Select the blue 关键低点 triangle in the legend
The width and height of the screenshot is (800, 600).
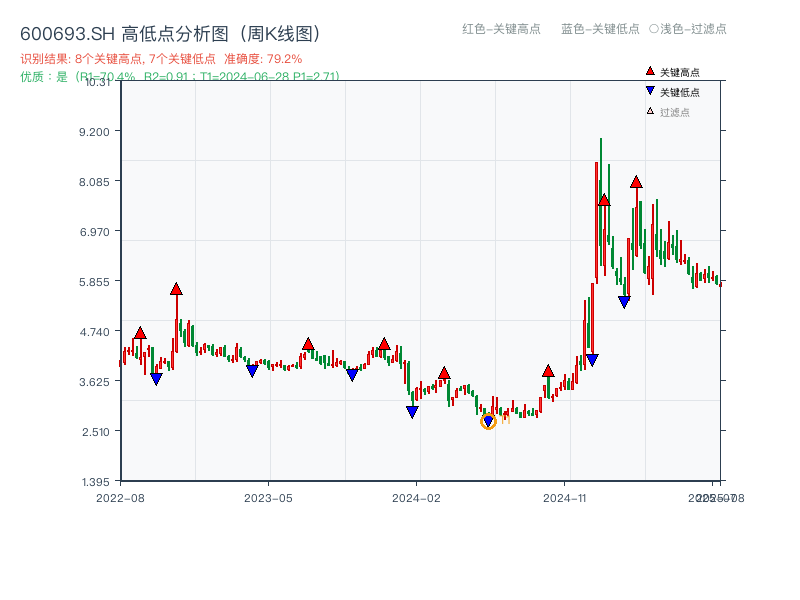tap(648, 91)
